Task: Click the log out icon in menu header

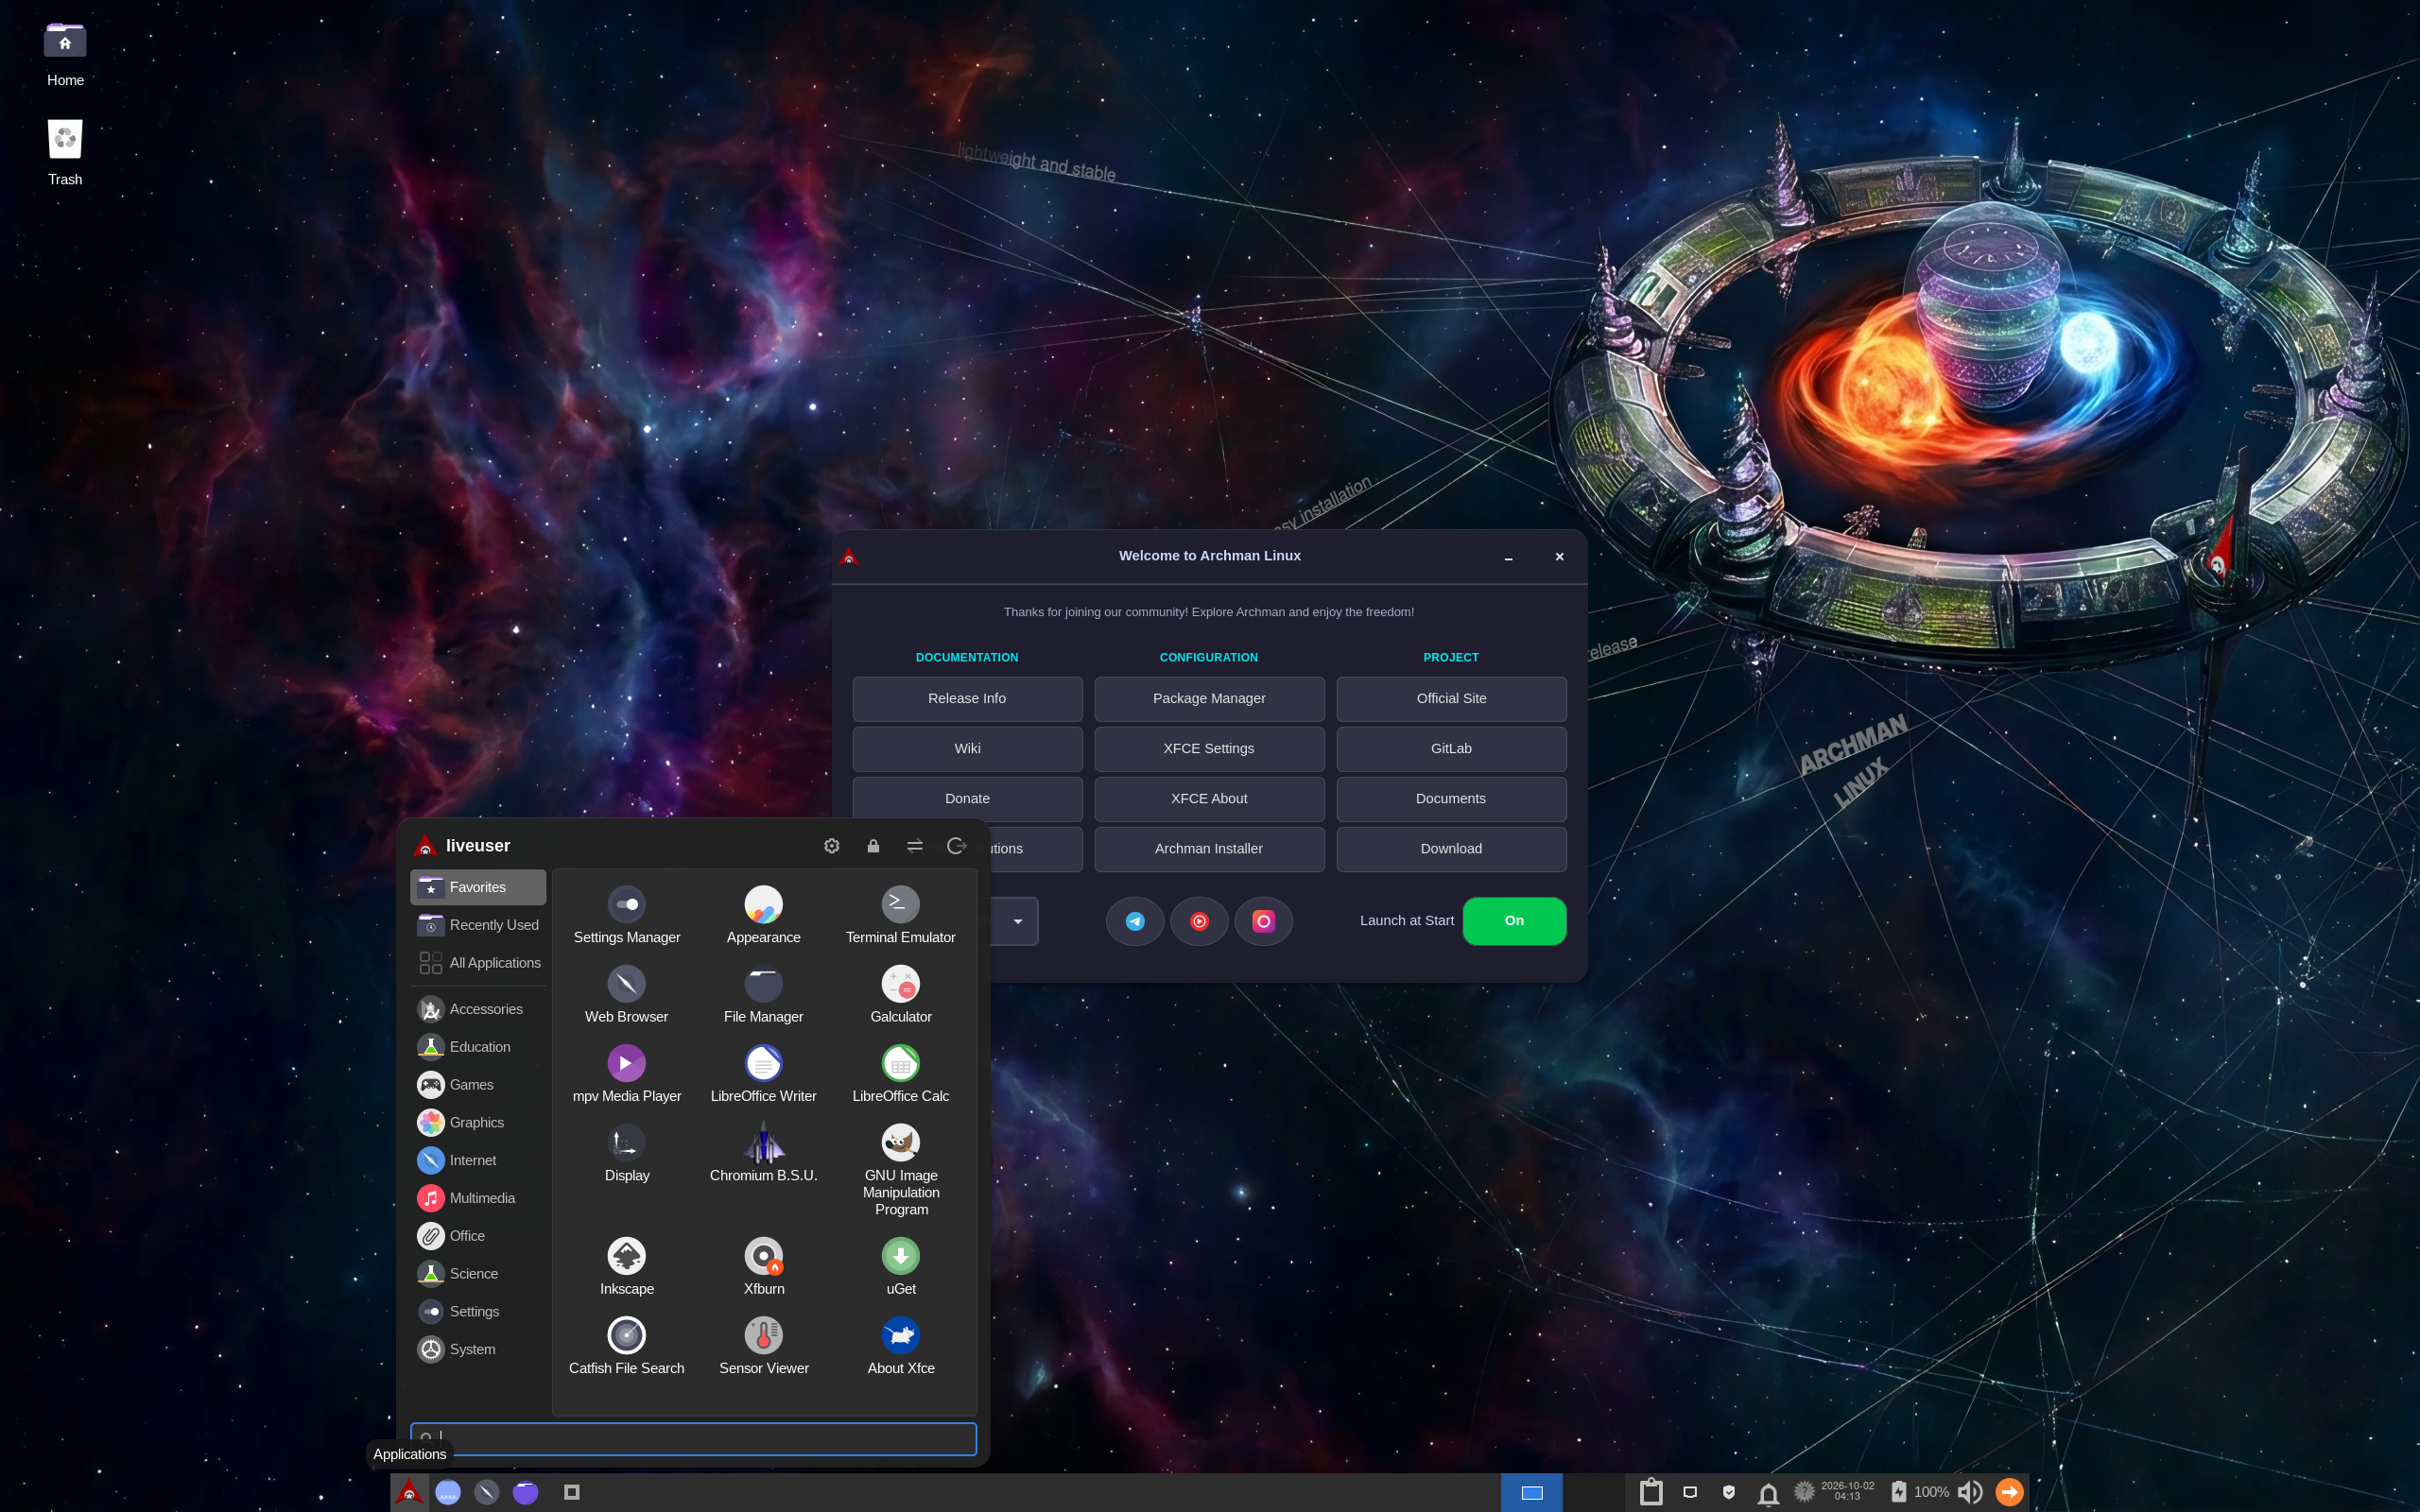Action: click(x=956, y=846)
